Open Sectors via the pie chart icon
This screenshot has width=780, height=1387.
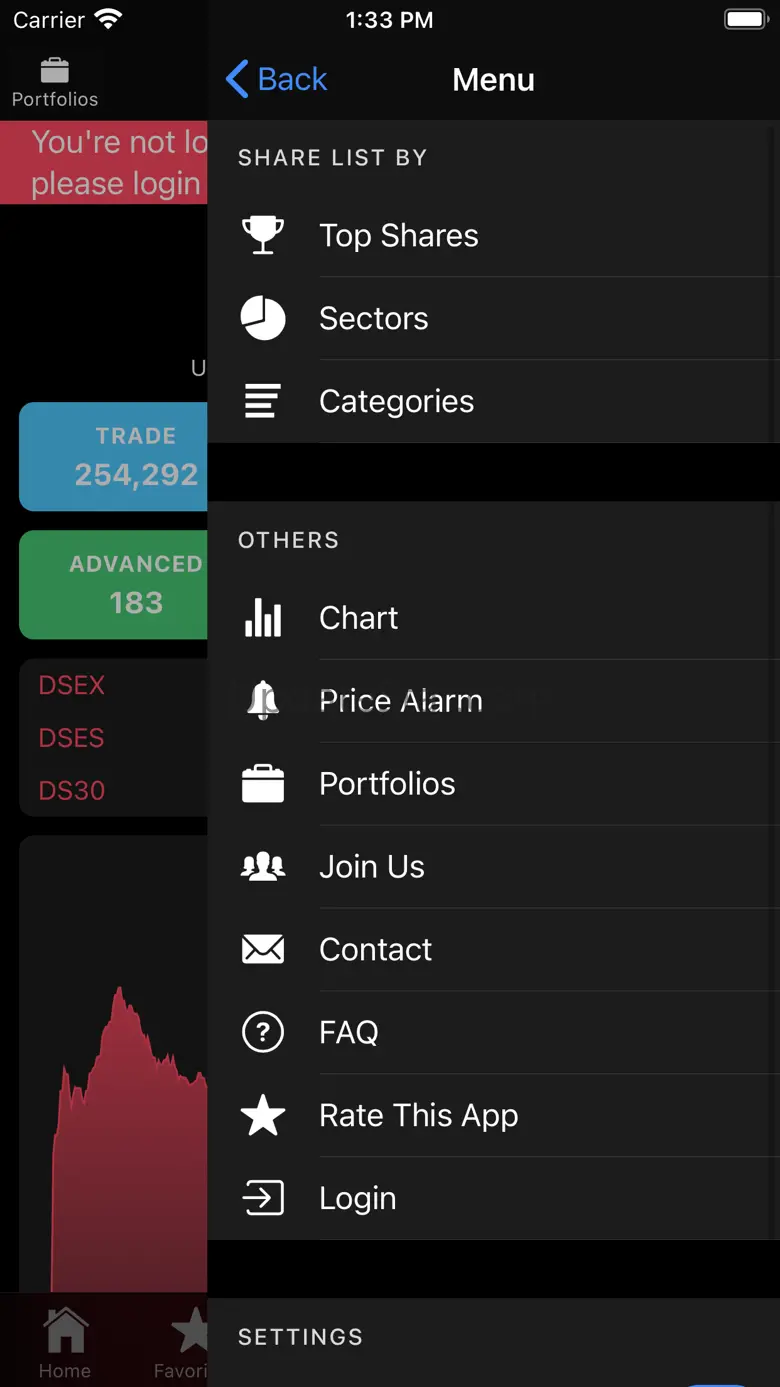263,318
